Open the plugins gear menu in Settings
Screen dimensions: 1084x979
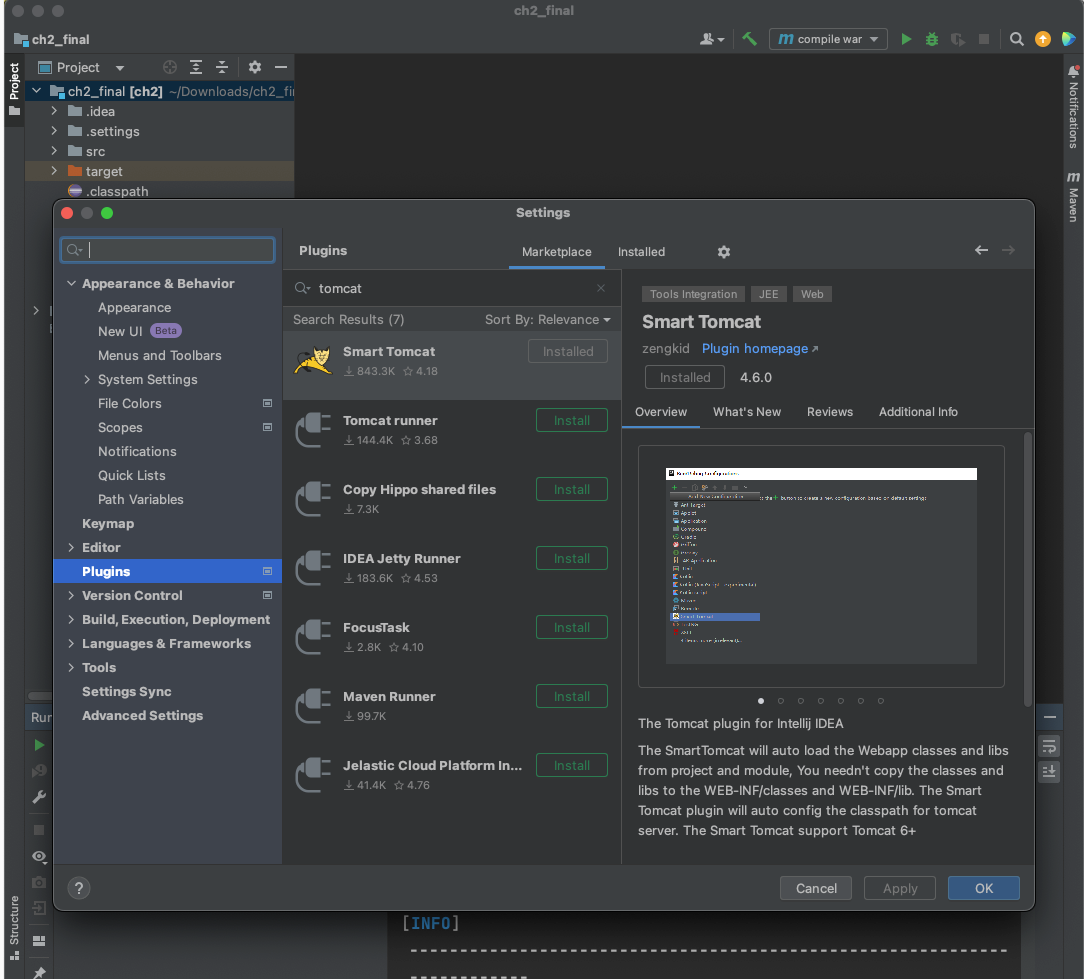(724, 252)
